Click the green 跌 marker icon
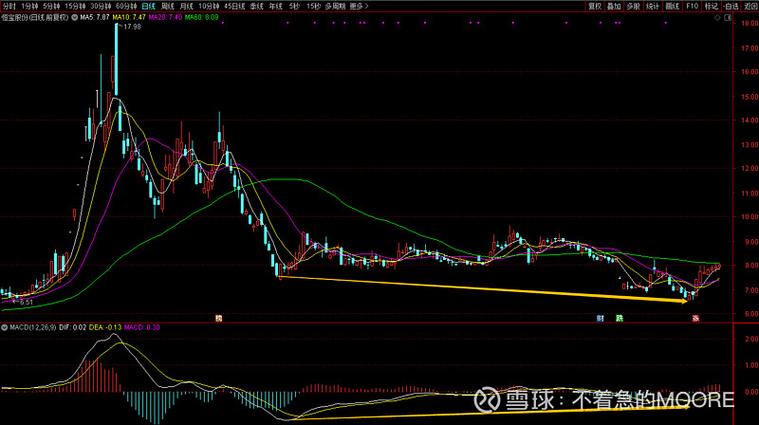The image size is (759, 425). 619,318
